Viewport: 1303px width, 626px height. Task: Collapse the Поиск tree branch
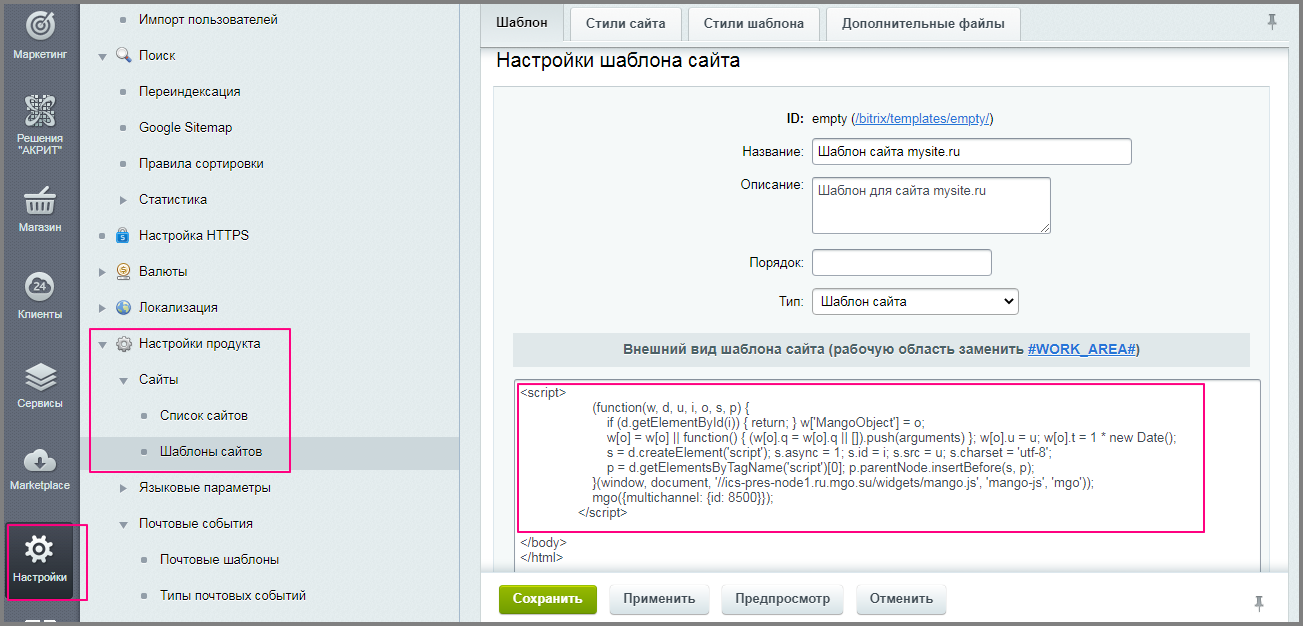tap(102, 56)
